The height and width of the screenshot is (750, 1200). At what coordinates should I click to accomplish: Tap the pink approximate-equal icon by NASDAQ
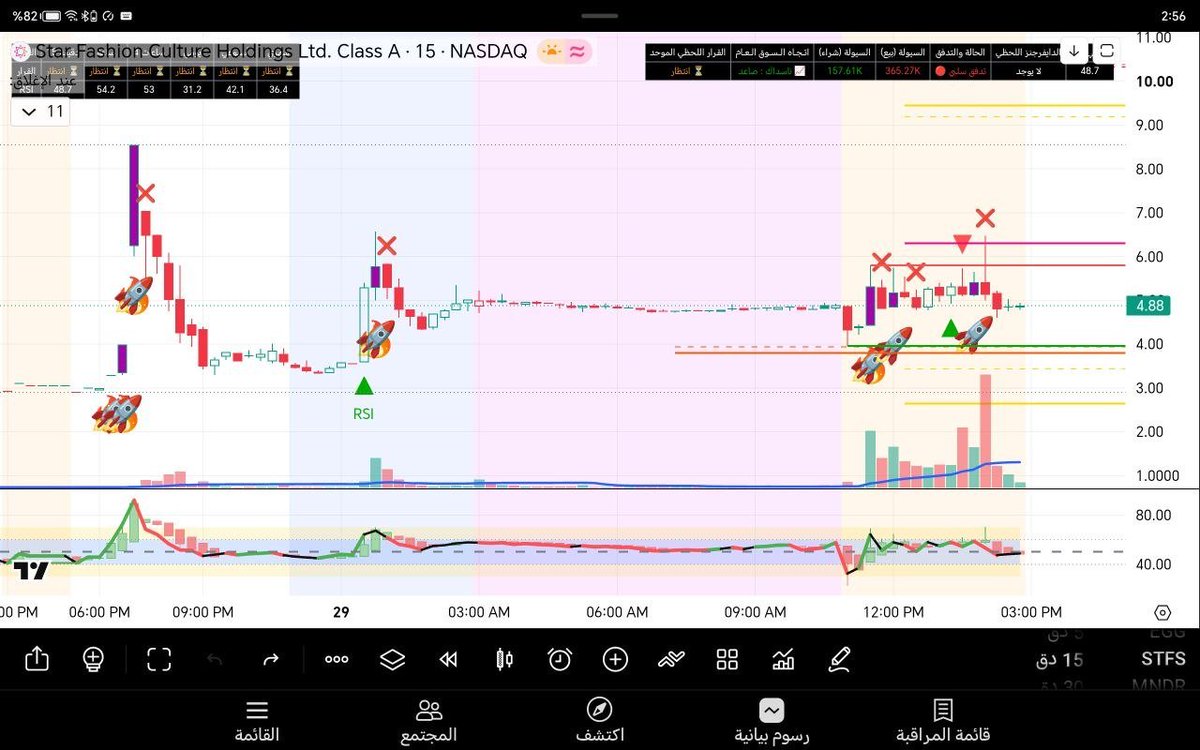tap(577, 52)
